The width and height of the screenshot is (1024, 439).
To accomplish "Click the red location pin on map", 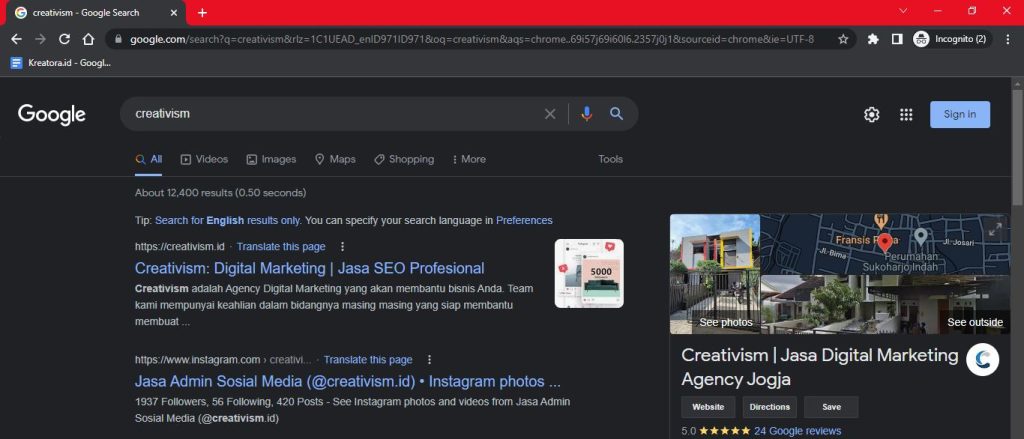I will (x=885, y=242).
